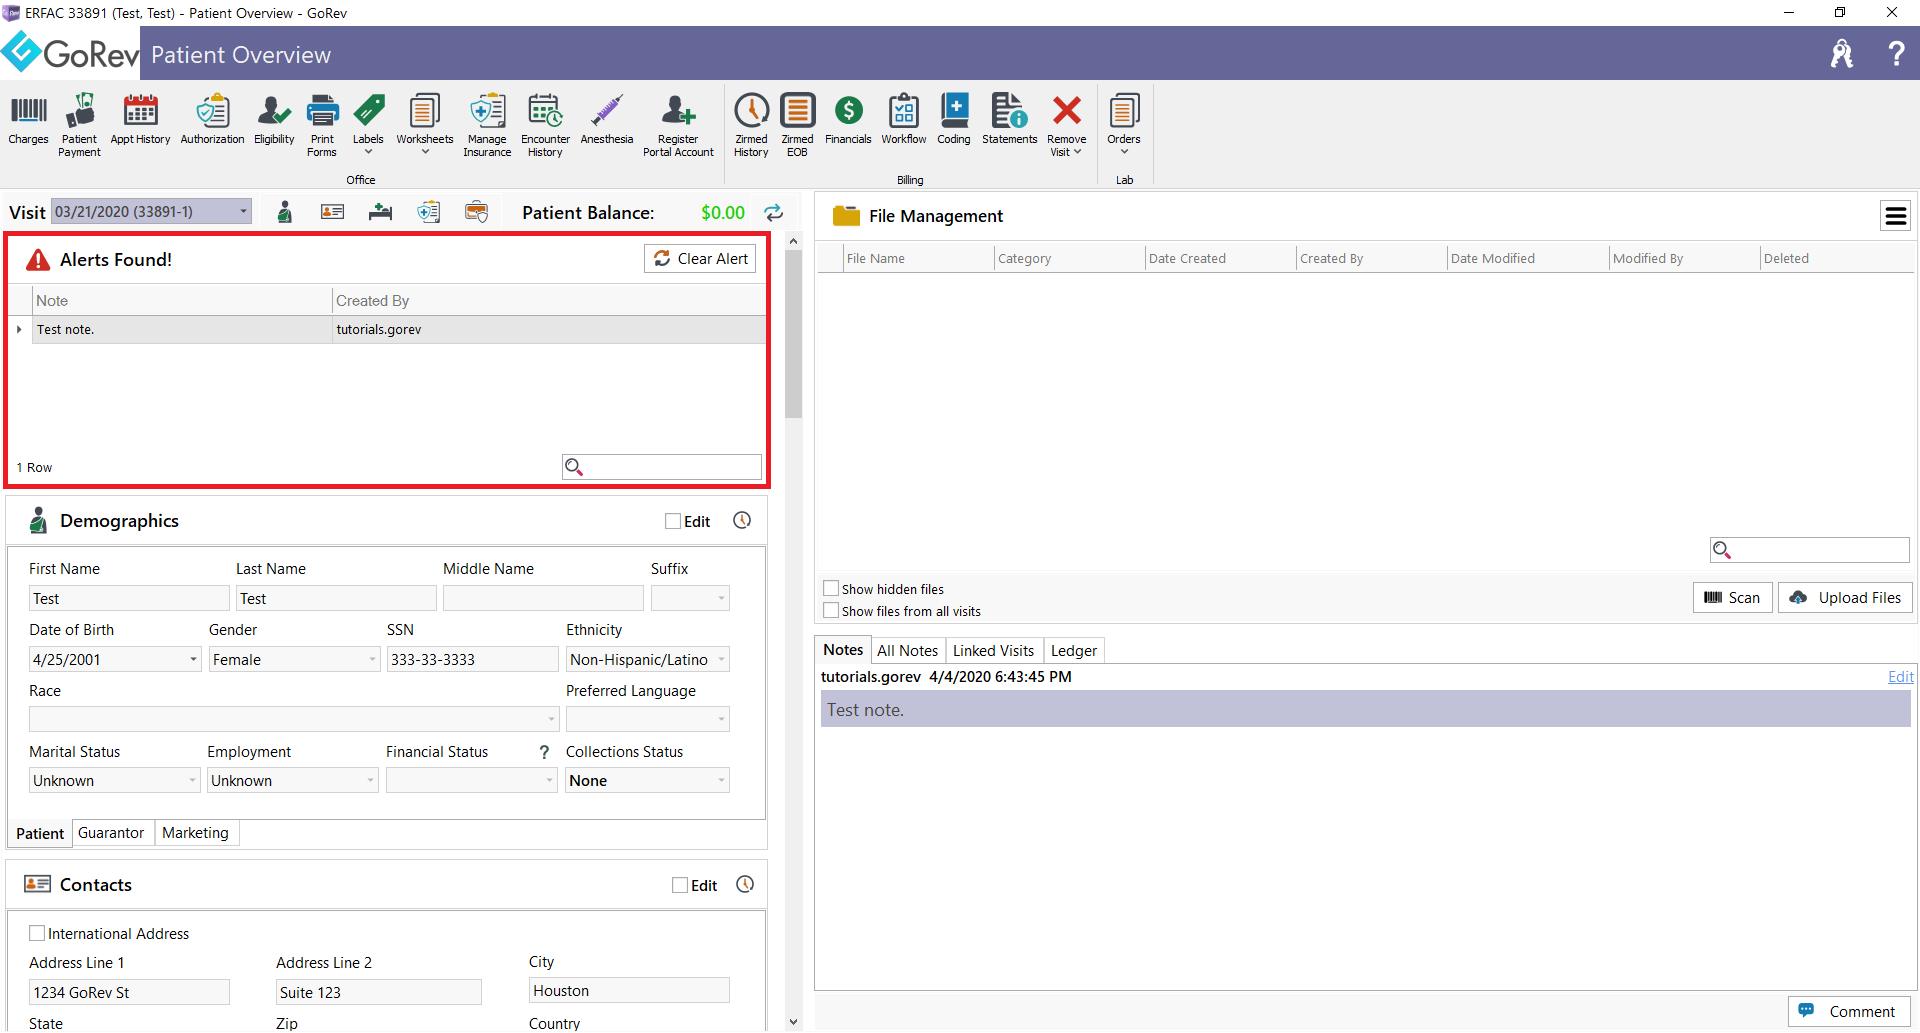Switch to the Linked Visits tab

993,651
